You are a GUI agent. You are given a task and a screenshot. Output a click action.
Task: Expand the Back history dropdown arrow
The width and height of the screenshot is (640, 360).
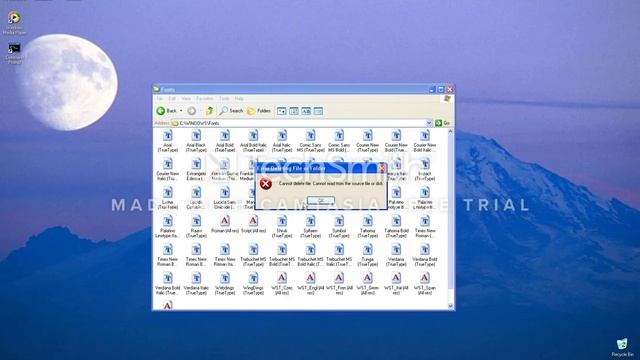coord(181,111)
